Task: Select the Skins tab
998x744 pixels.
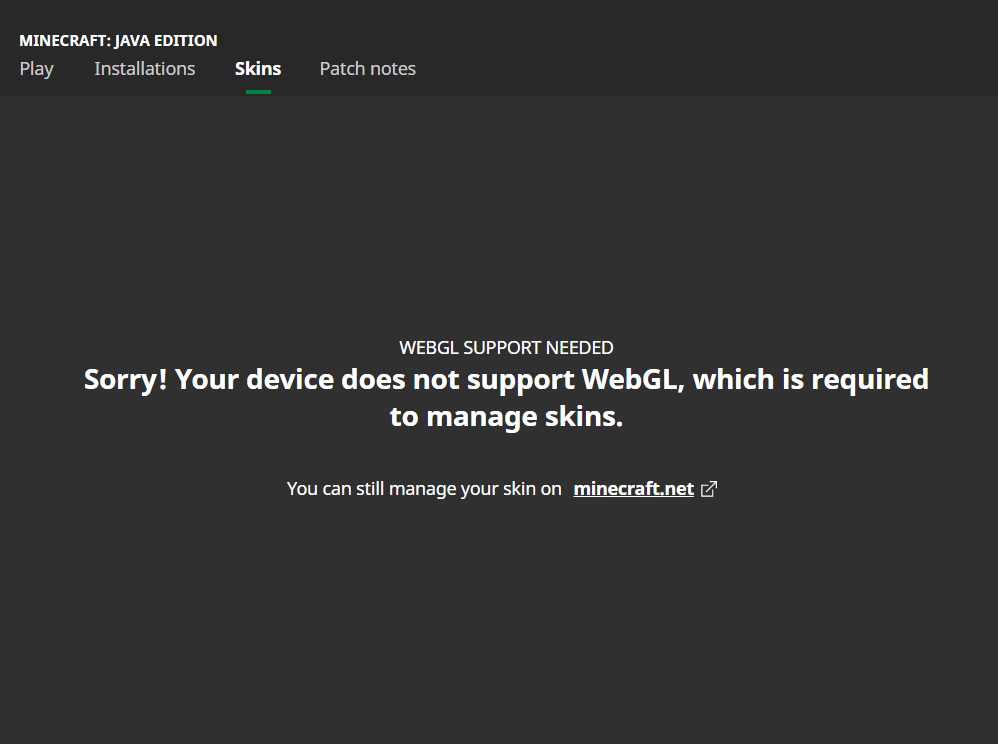Action: click(258, 69)
